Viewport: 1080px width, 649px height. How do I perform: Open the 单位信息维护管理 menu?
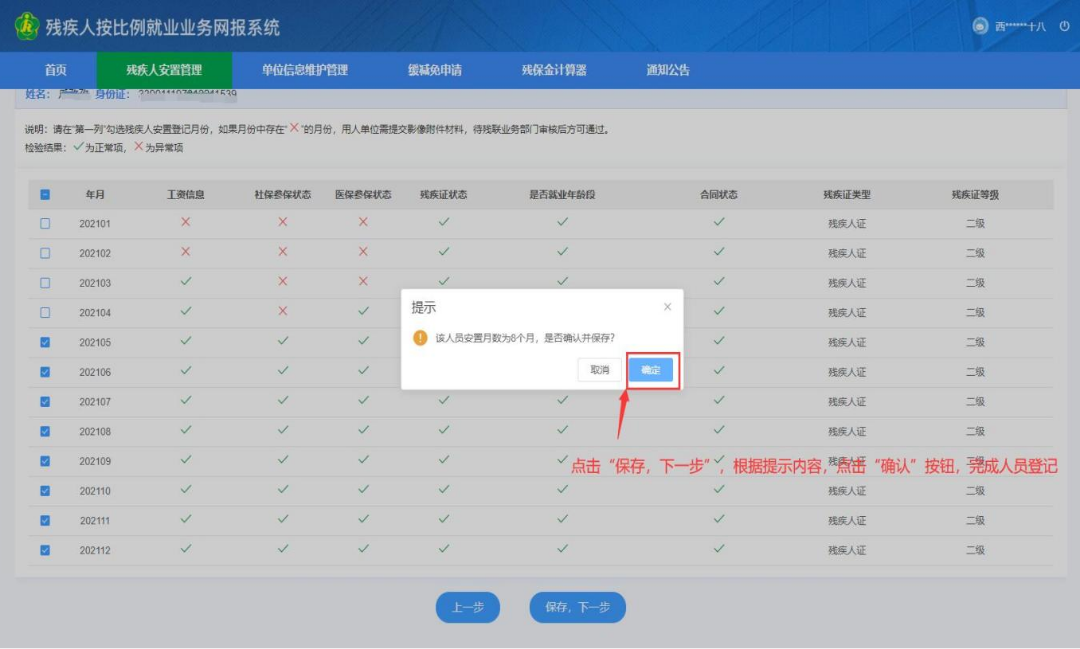click(305, 70)
